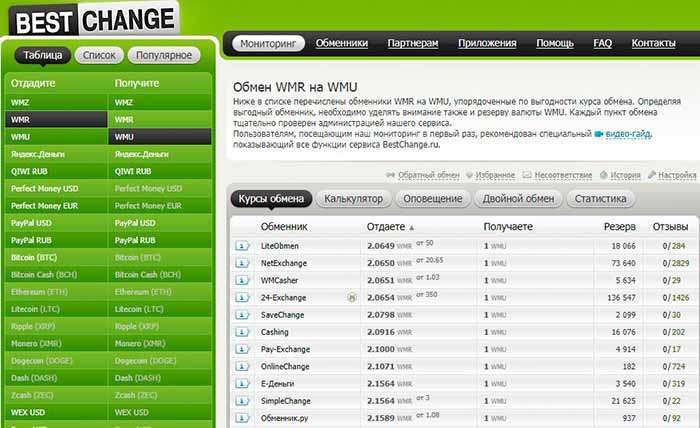Screen dimensions: 700x428
Task: Open the Обменники menu item
Action: [x=342, y=43]
